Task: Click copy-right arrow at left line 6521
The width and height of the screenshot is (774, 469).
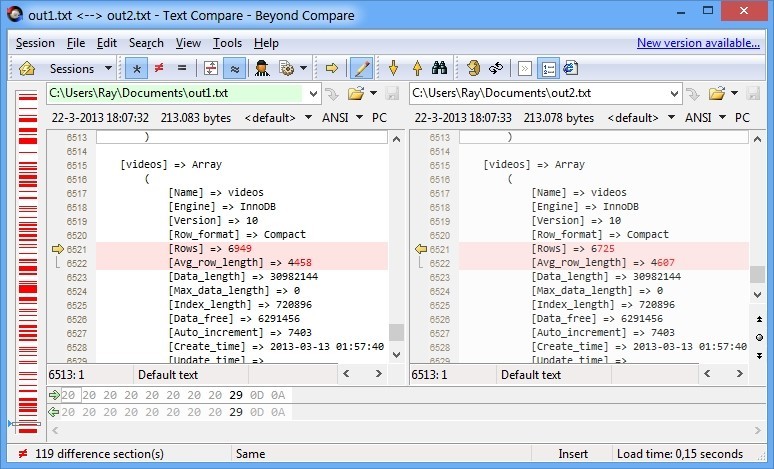Action: coord(58,249)
